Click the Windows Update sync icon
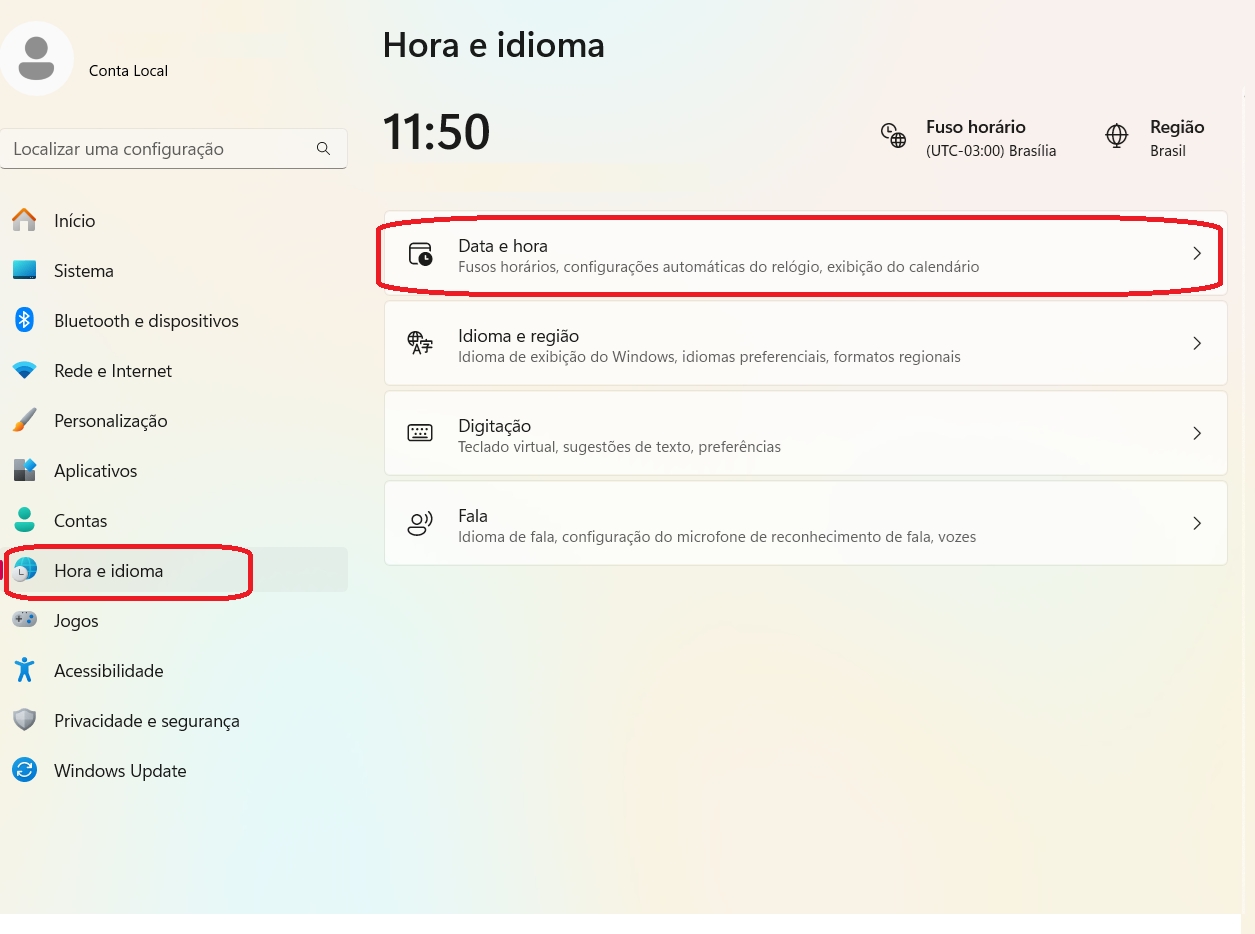This screenshot has height=934, width=1255. click(24, 770)
